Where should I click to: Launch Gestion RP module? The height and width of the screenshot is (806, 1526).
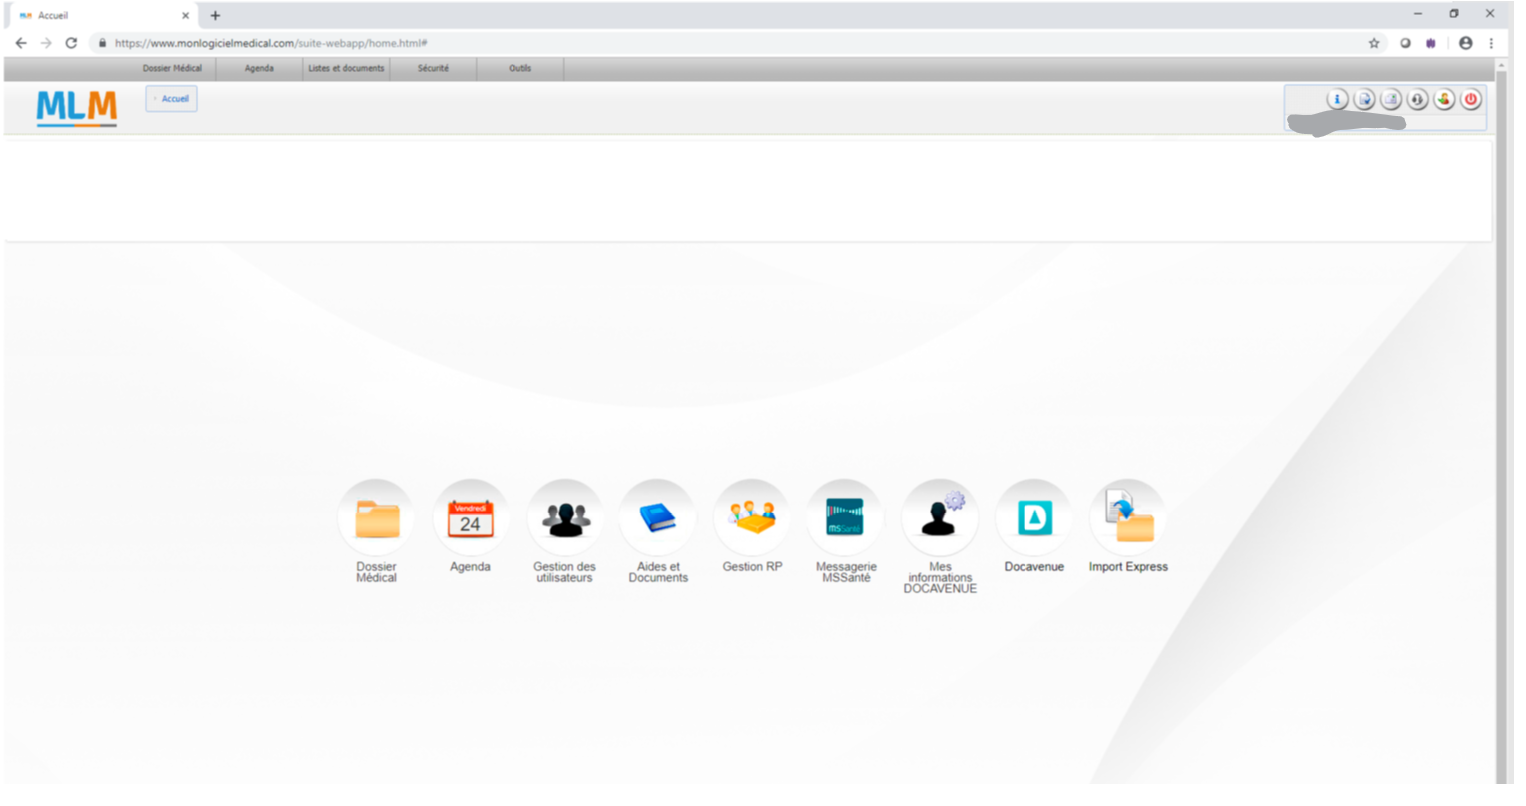click(752, 518)
